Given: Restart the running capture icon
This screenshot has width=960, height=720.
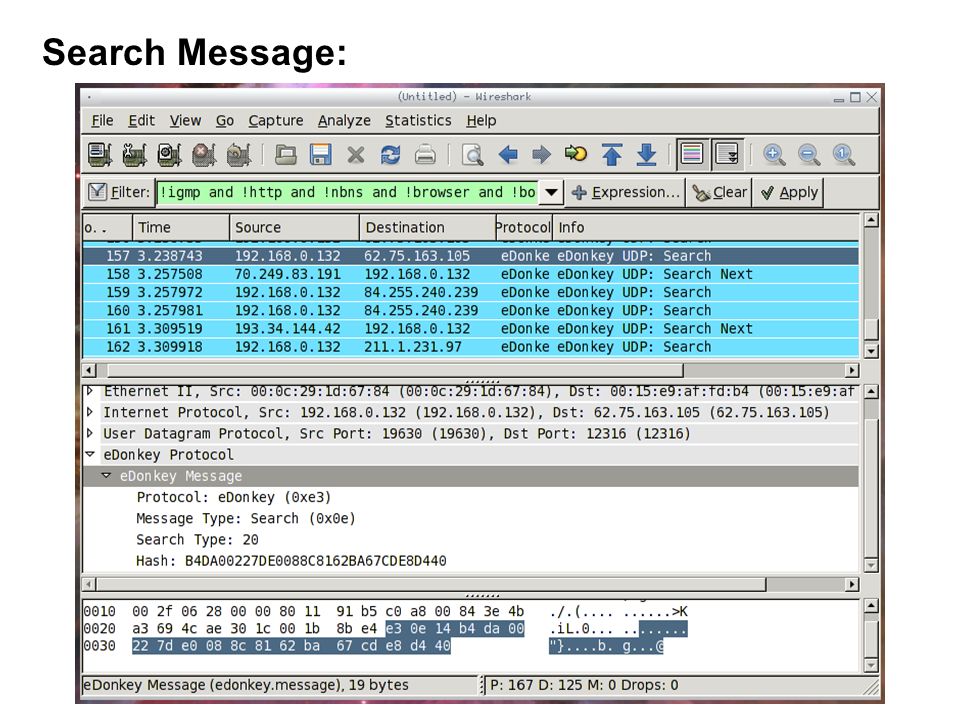Looking at the screenshot, I should [x=239, y=154].
